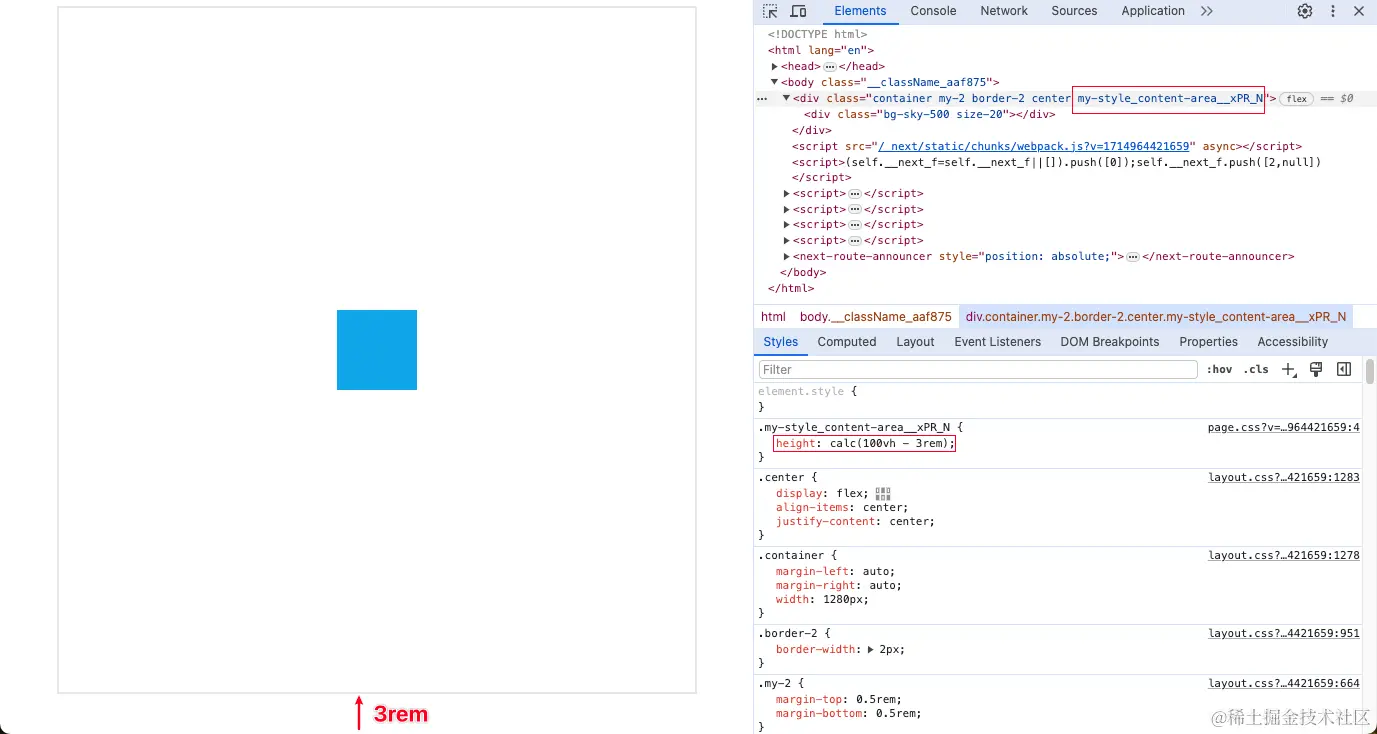1377x734 pixels.
Task: Open layout.css link for the .border-2 rule
Action: point(1284,634)
